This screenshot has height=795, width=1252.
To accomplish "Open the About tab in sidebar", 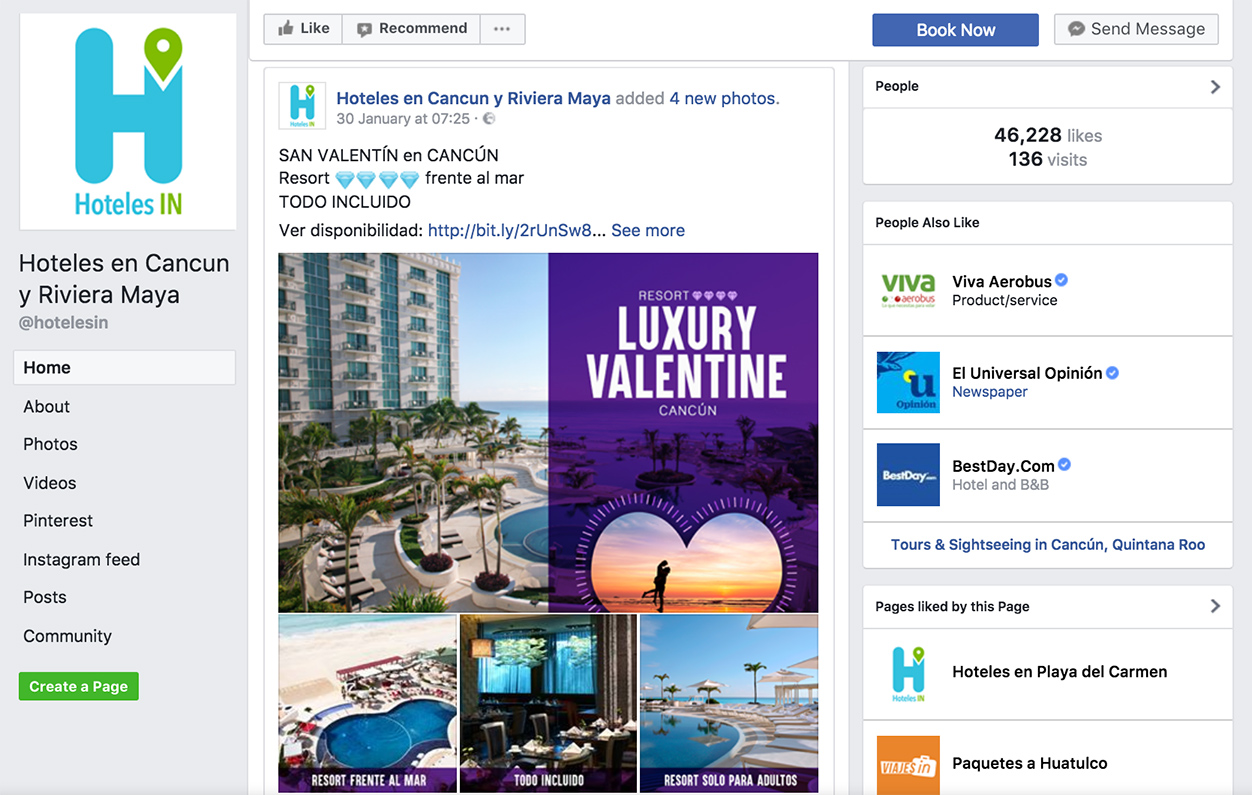I will pyautogui.click(x=47, y=406).
